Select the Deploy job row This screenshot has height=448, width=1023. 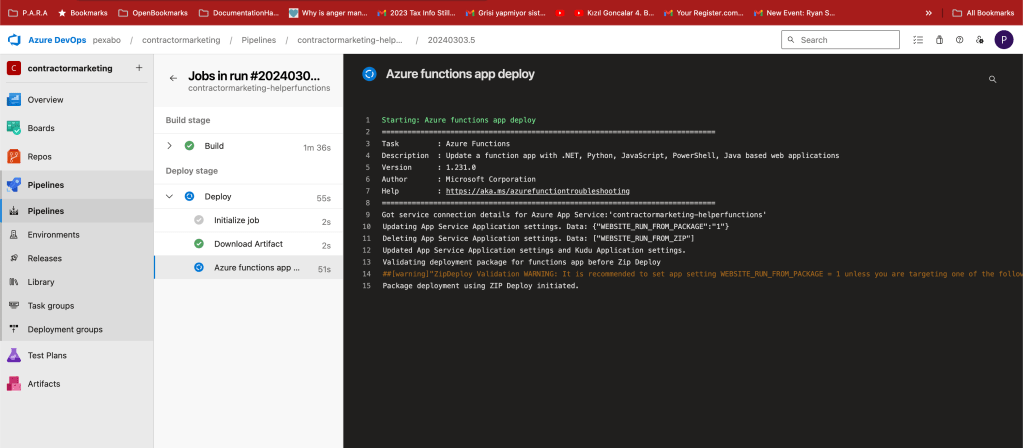click(248, 196)
